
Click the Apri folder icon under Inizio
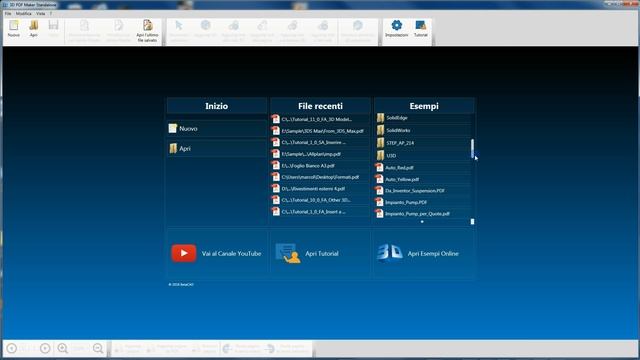point(173,148)
